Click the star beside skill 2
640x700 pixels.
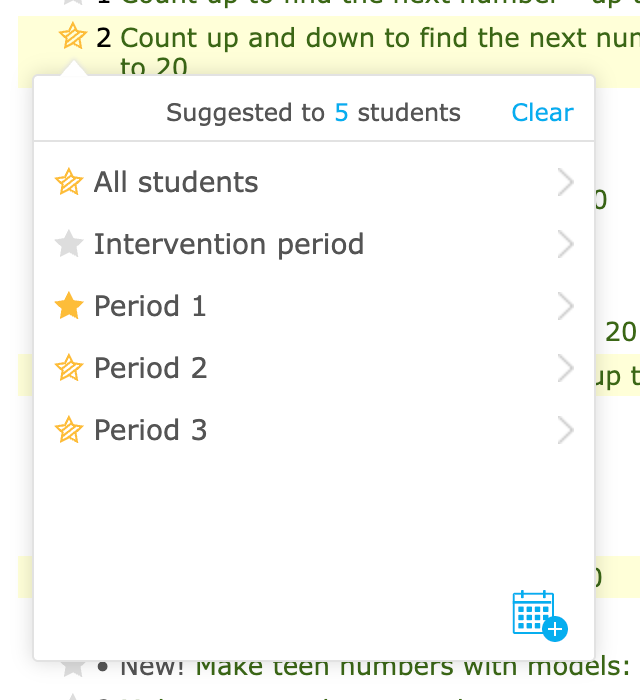tap(73, 36)
